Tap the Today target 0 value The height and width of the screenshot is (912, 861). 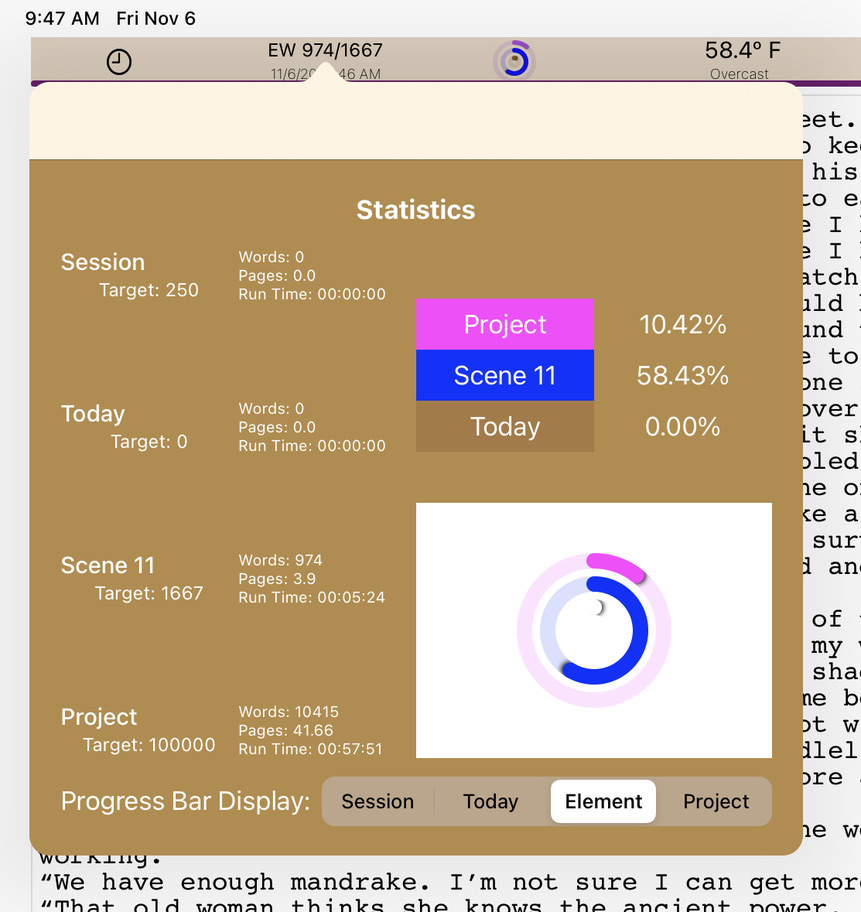[x=149, y=442]
